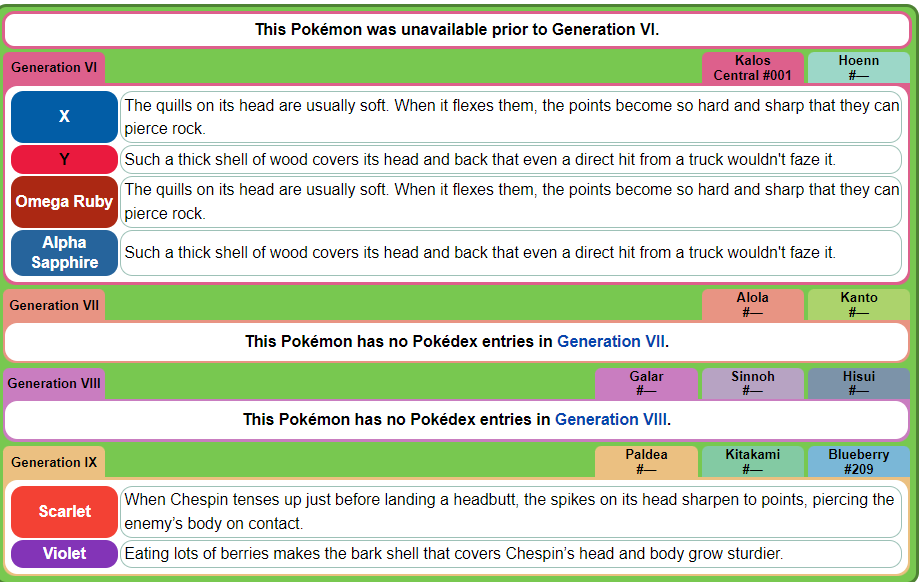Open the Generation VIII link
The height and width of the screenshot is (582, 920).
pyautogui.click(x=611, y=419)
